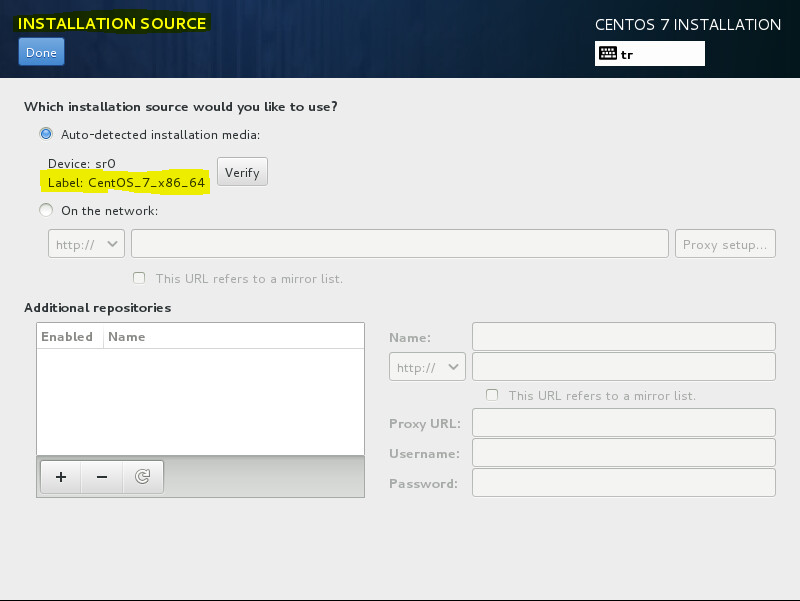Open Proxy setup dialog

click(x=725, y=244)
